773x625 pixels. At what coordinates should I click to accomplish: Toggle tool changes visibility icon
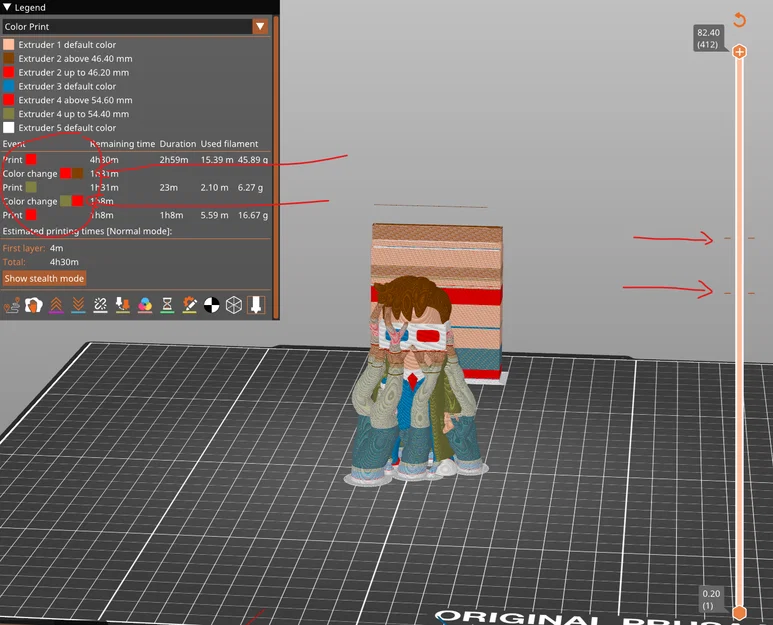[x=123, y=305]
